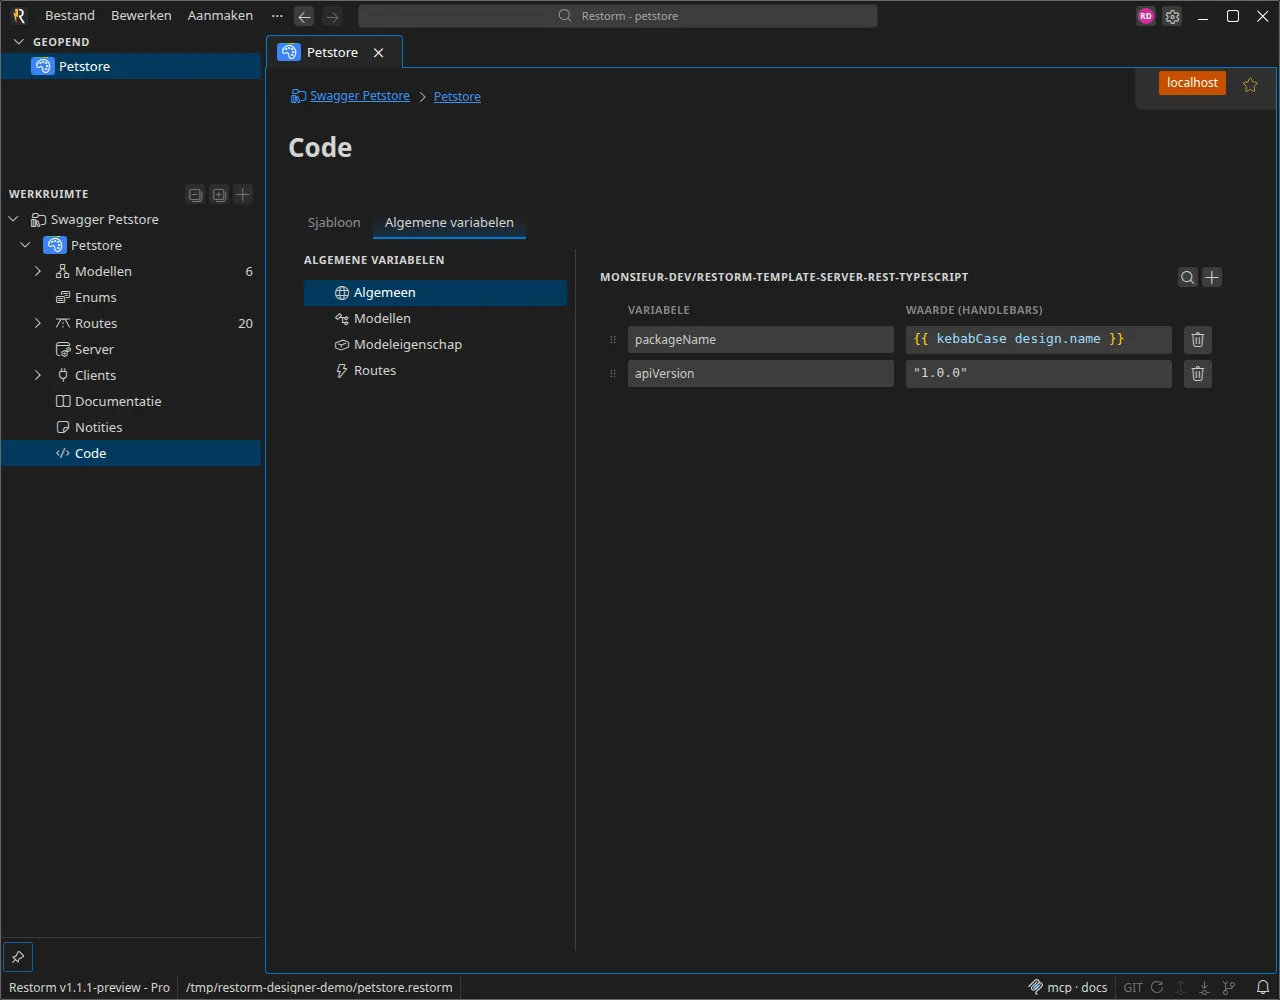Click Restorm v1.1.1-preview - Pro status text
This screenshot has height=1000, width=1280.
(90, 987)
